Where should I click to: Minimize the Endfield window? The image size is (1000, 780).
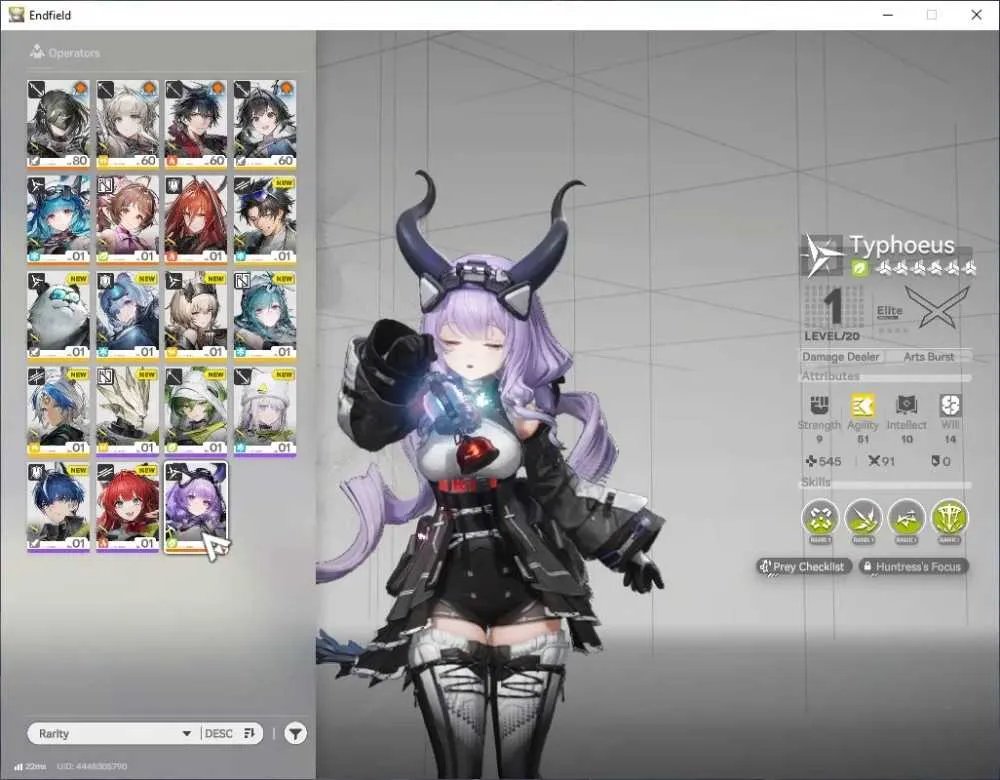point(887,15)
